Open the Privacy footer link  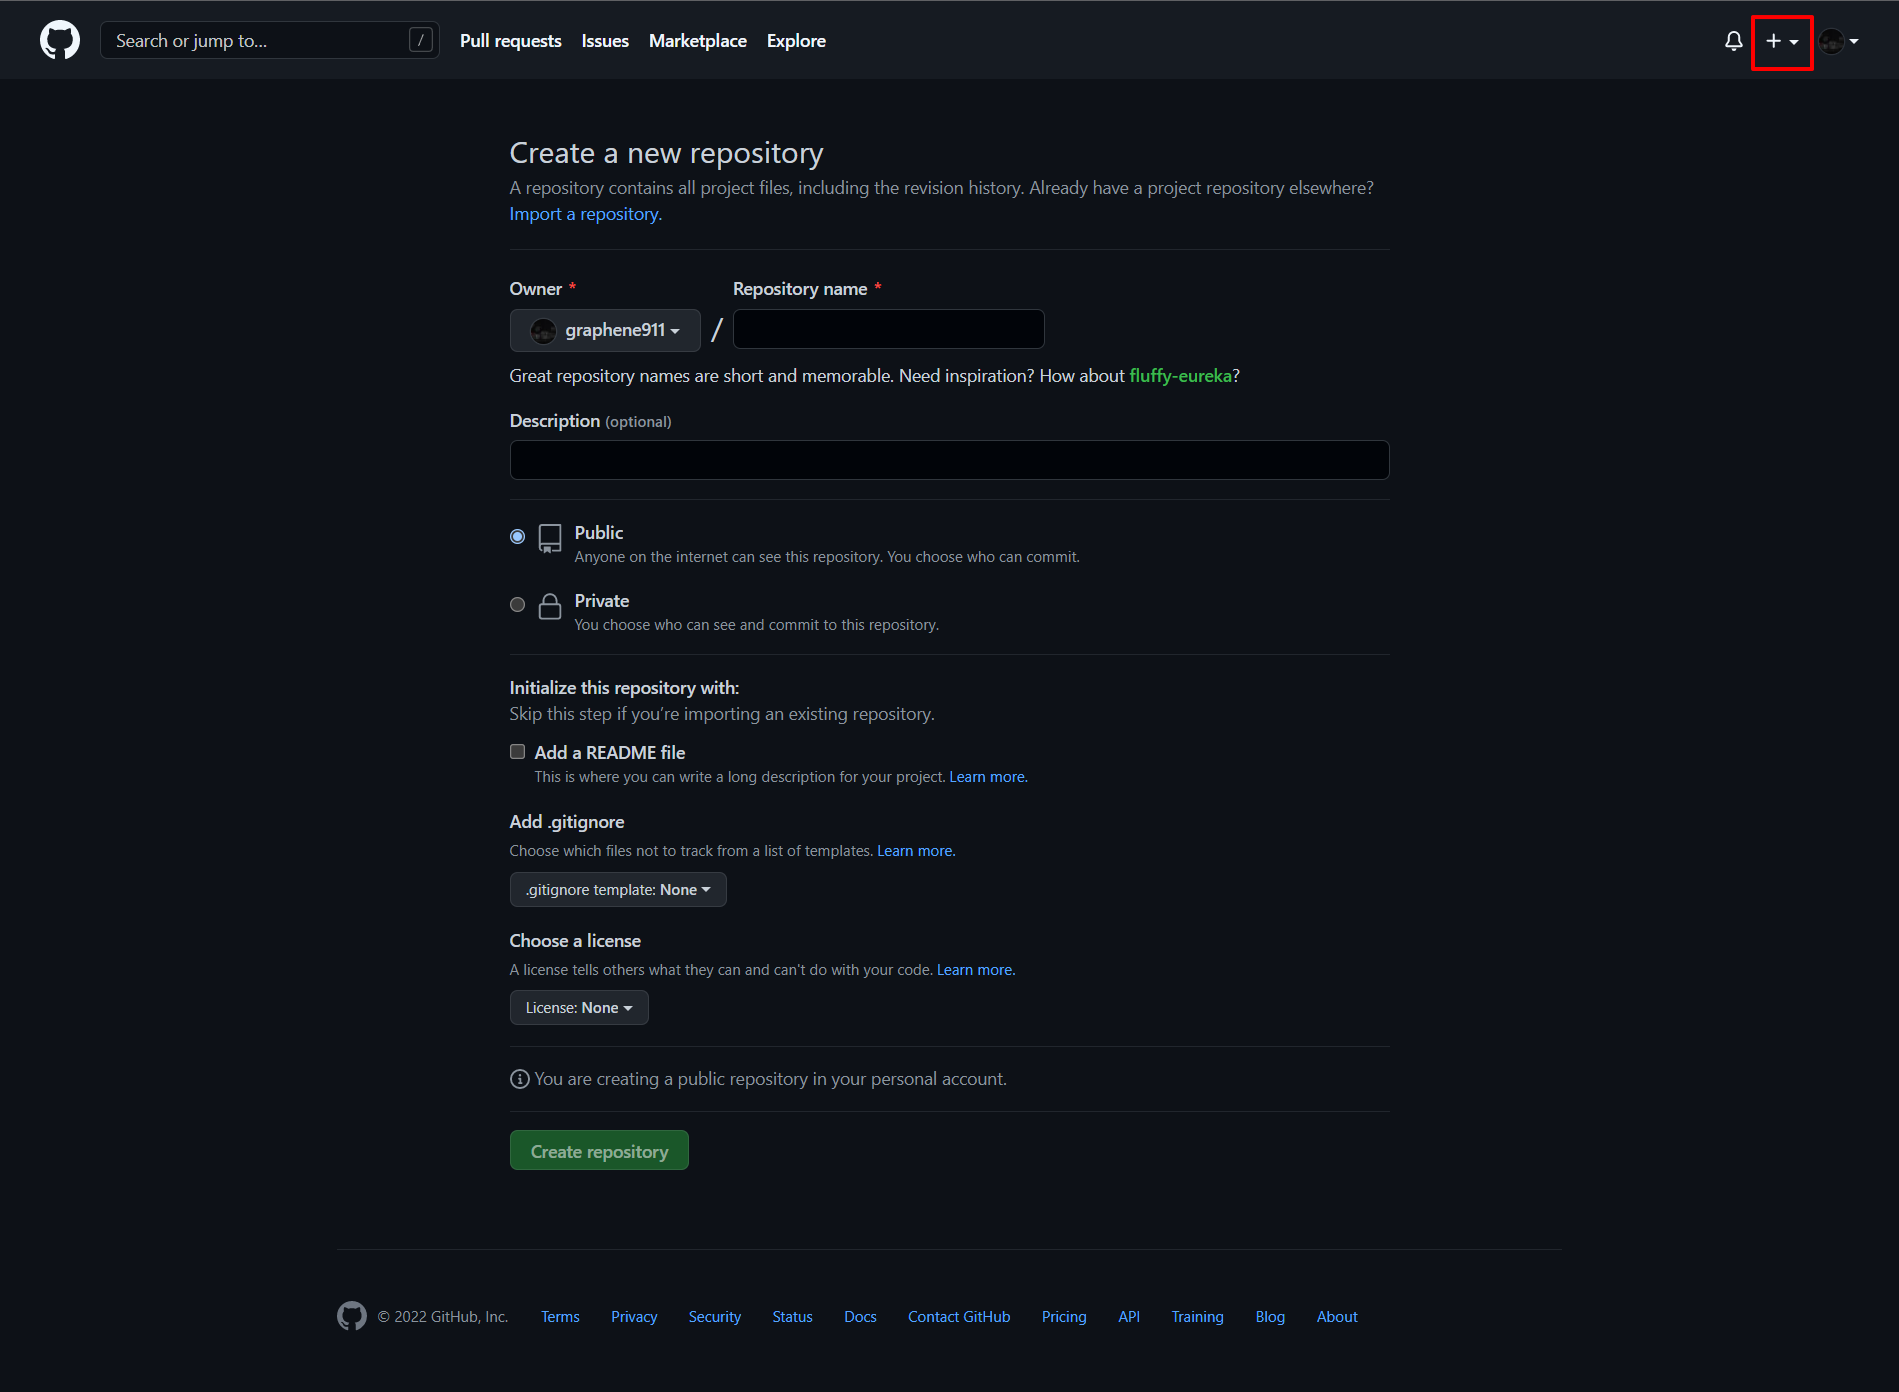[634, 1317]
